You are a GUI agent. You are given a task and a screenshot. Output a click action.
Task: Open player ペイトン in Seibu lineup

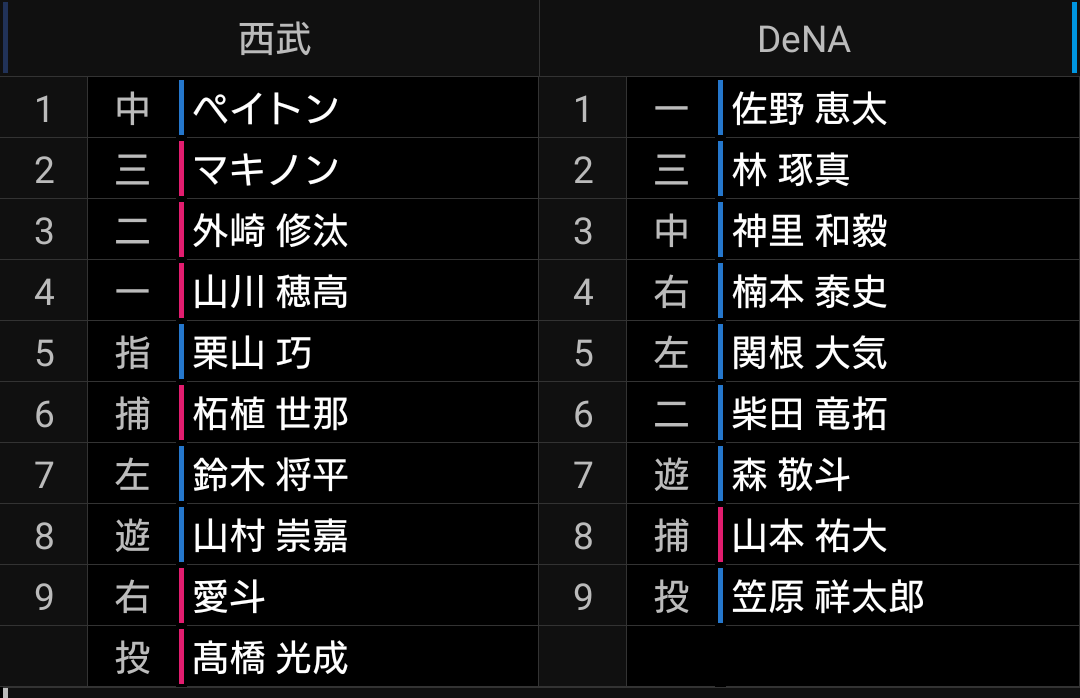click(x=266, y=108)
